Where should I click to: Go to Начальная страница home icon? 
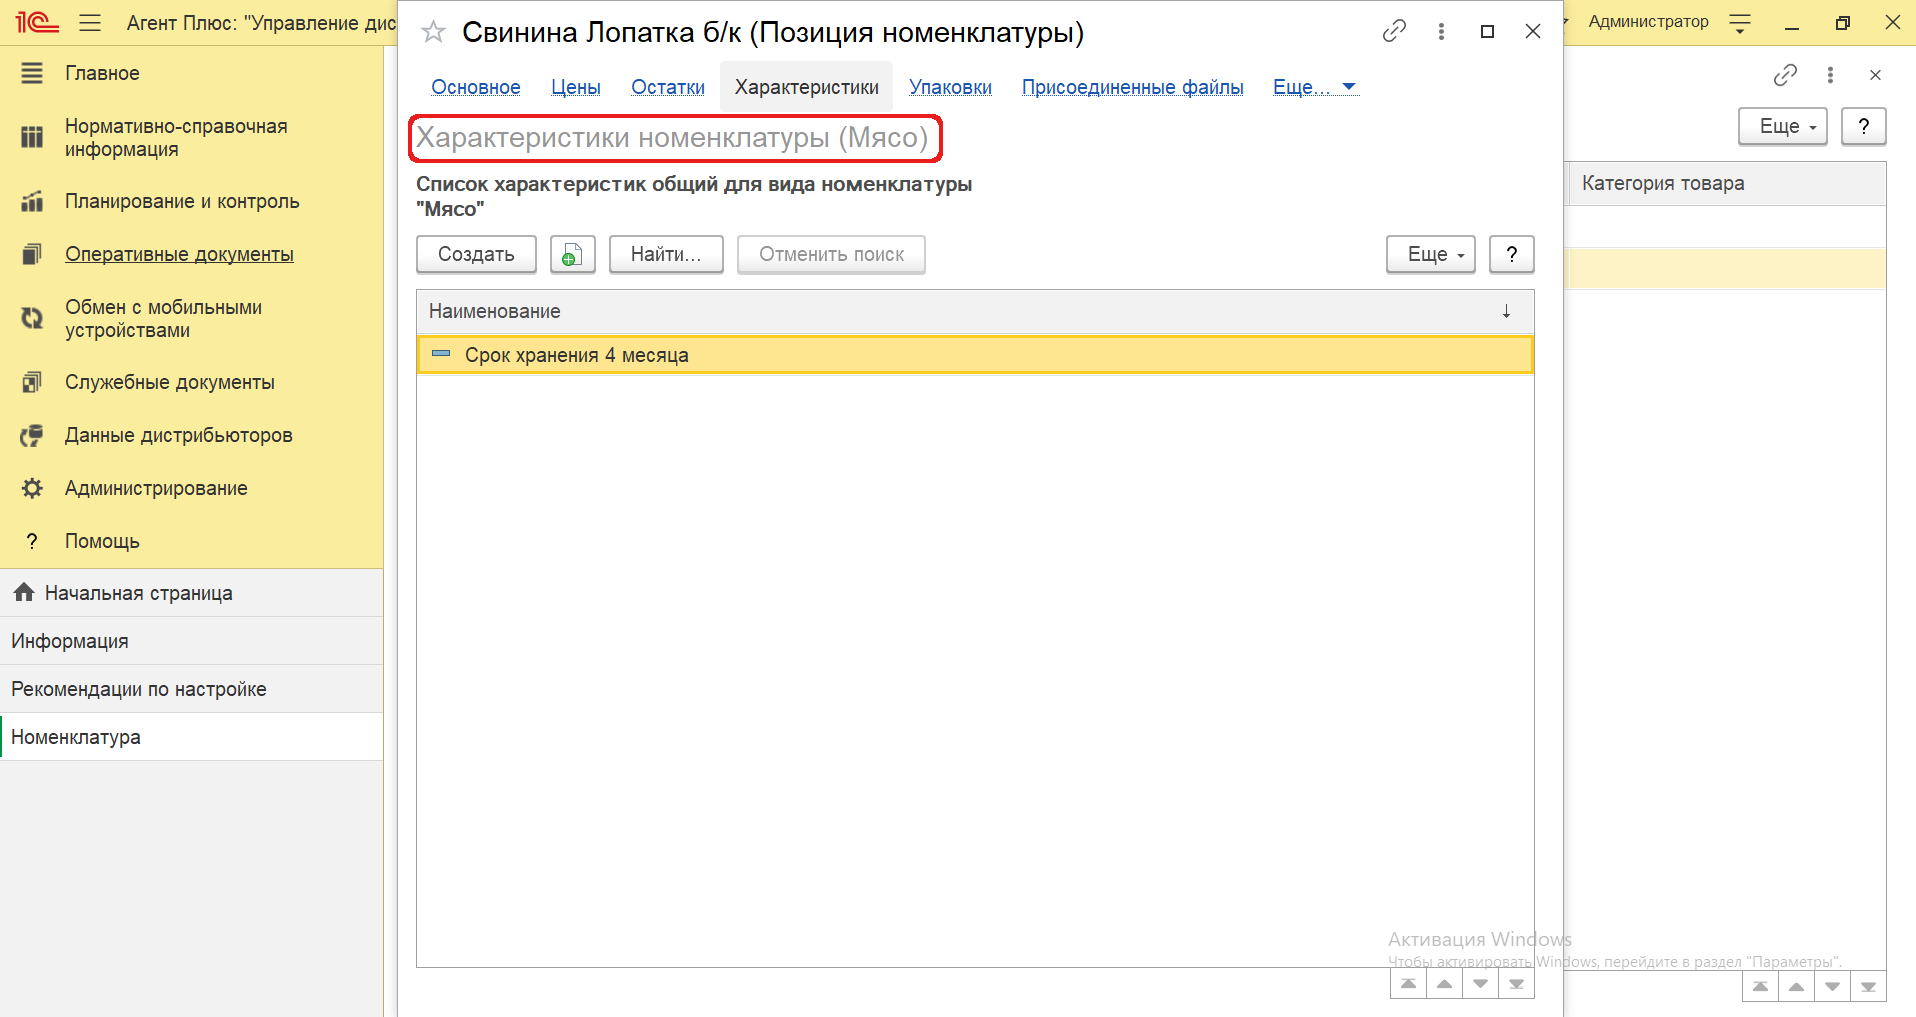tap(24, 593)
